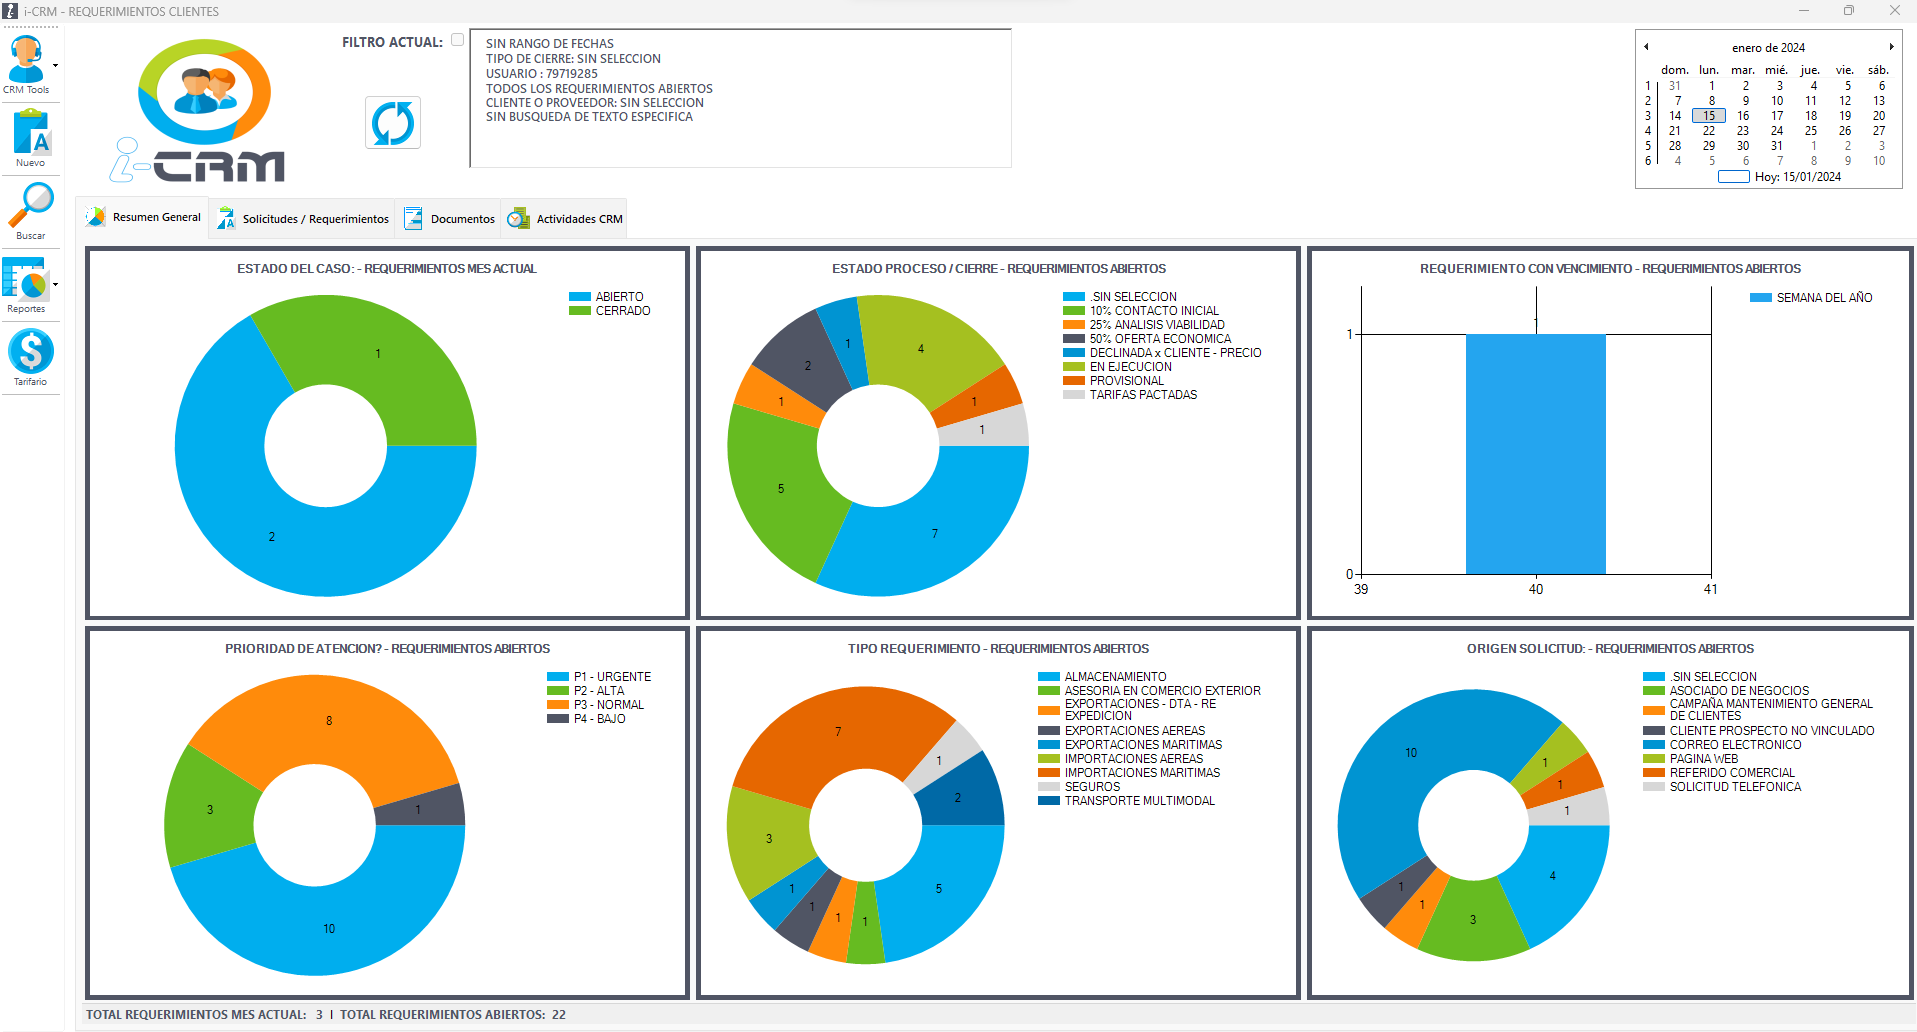The image size is (1917, 1032).
Task: Select the Resumen General tab
Action: click(x=156, y=217)
